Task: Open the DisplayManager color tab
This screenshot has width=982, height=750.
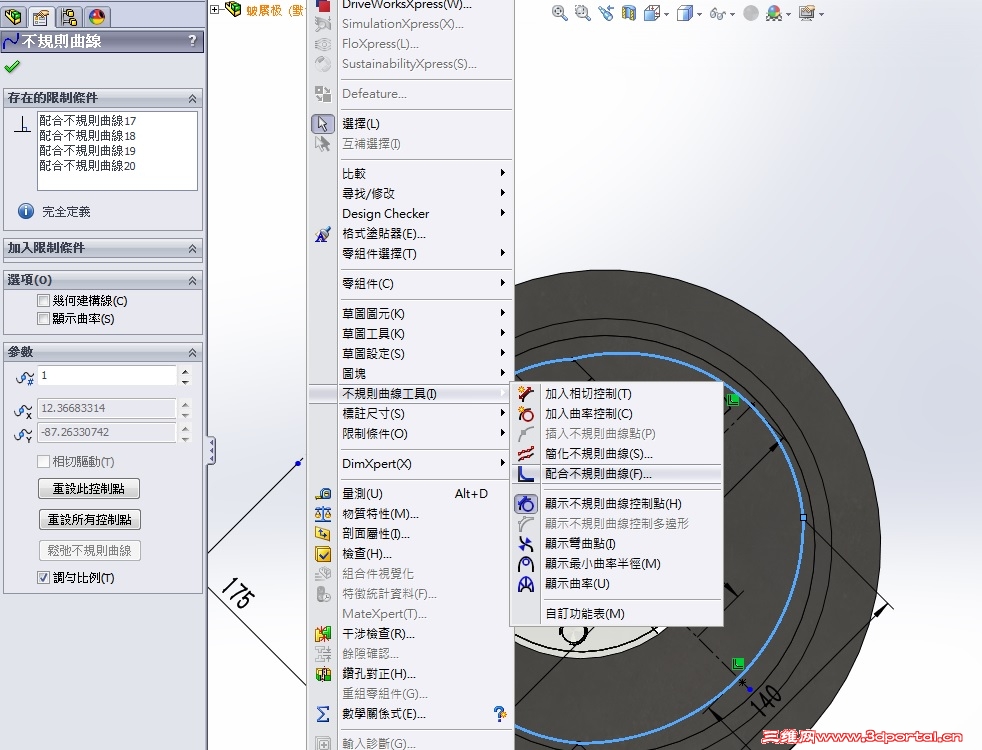Action: [x=96, y=16]
